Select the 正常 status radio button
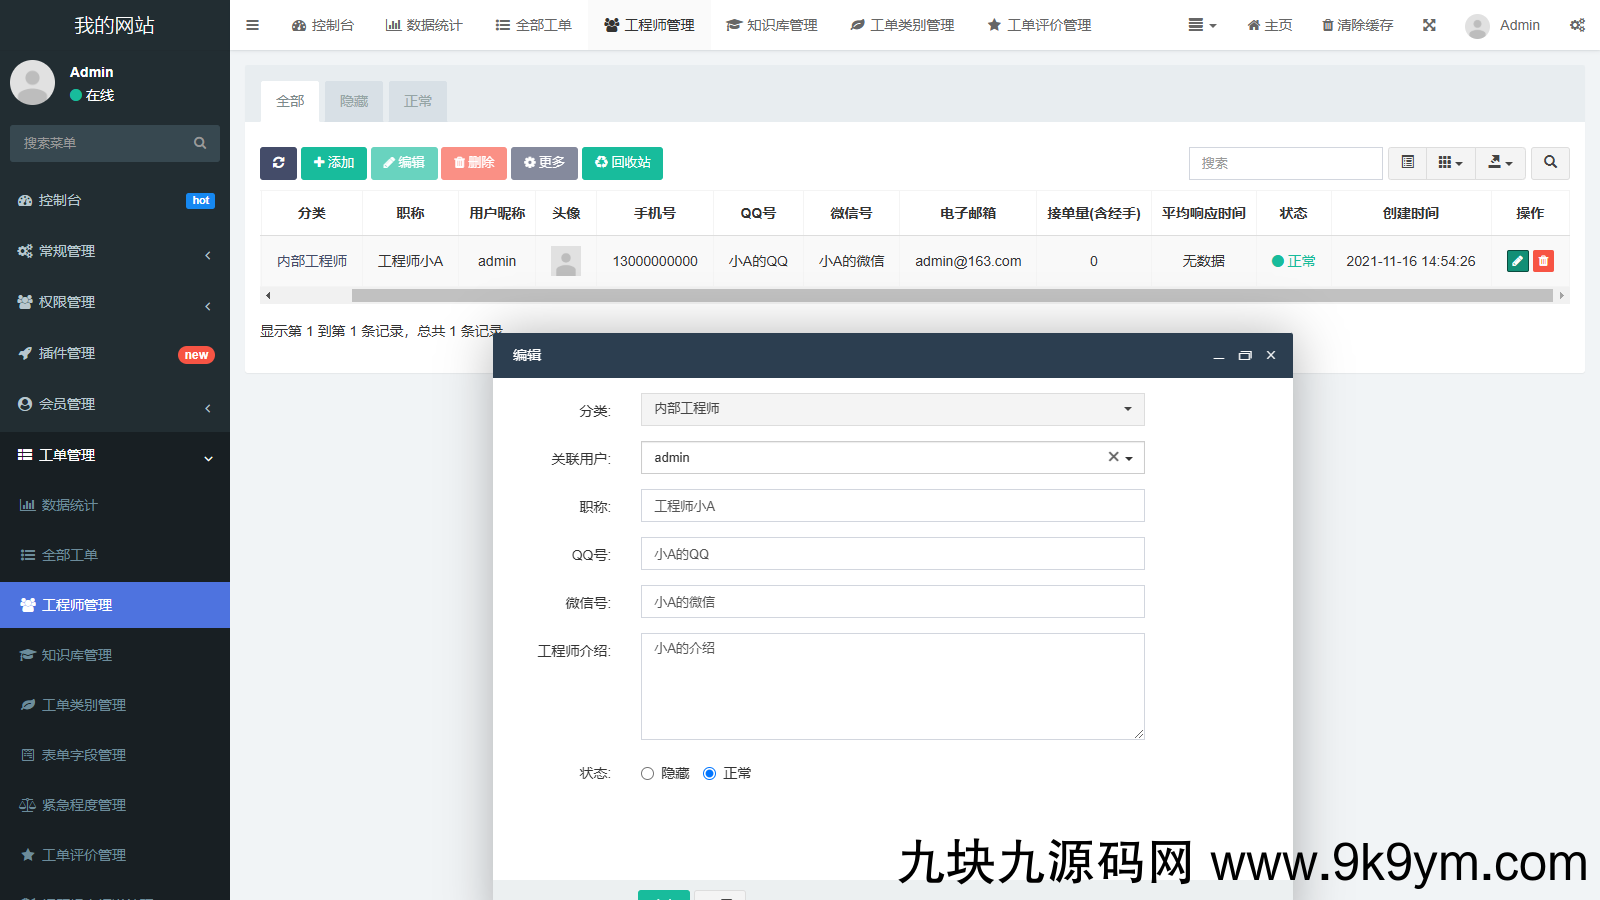Screen dimensions: 1600x900 pyautogui.click(x=710, y=774)
